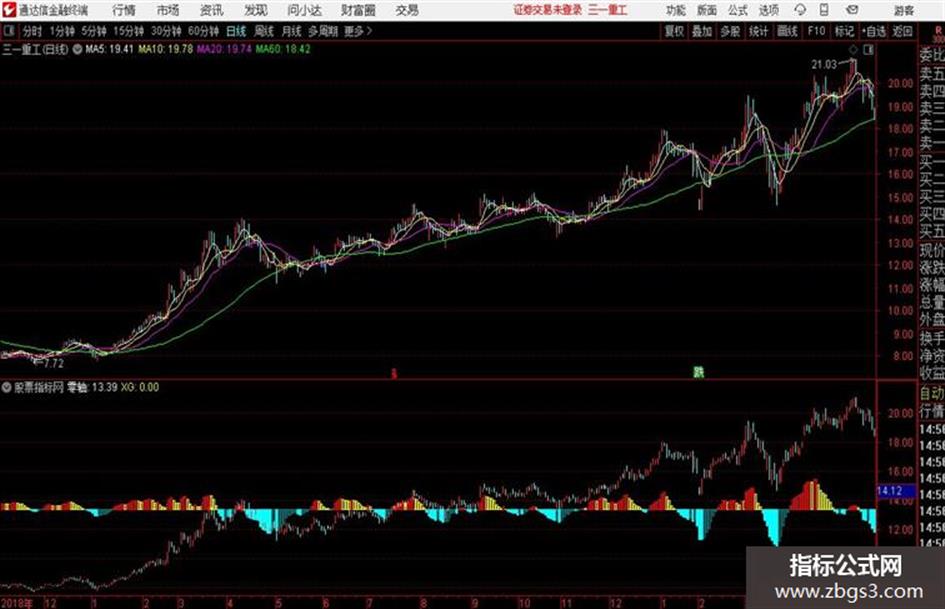Viewport: 945px width, 609px height.
Task: Click the envelope message icon
Action: pos(852,10)
